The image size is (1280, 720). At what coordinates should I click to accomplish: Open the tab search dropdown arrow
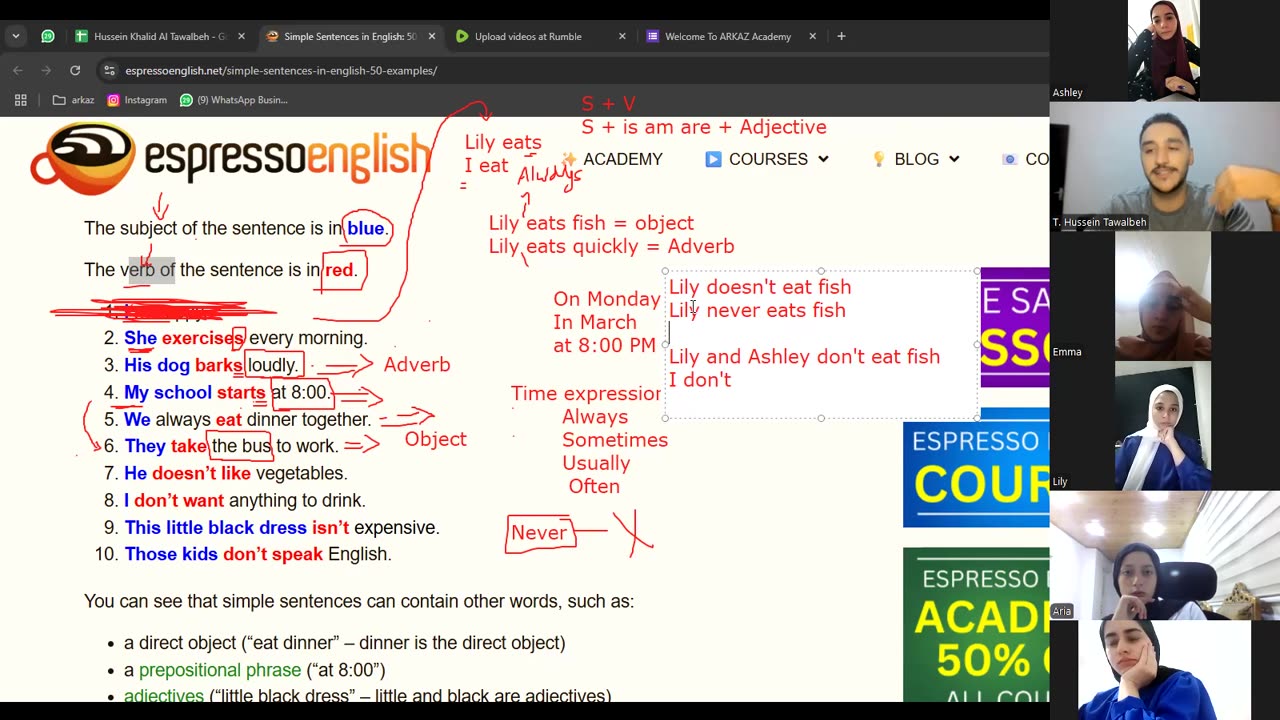(15, 36)
